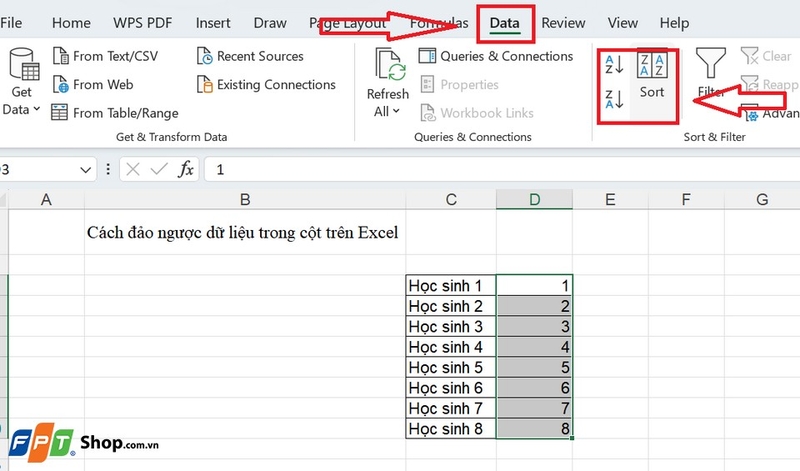Open the custom Sort dialog

(x=652, y=77)
